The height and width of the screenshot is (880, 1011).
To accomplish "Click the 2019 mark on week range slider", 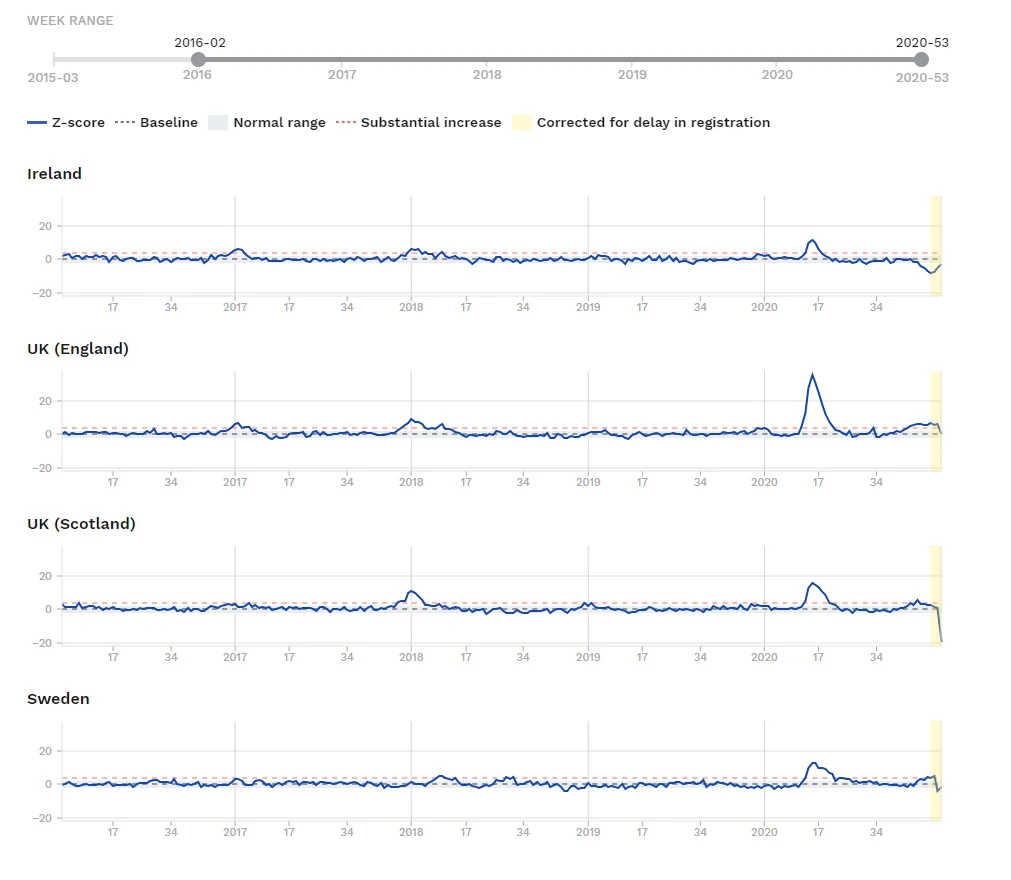I will [632, 61].
